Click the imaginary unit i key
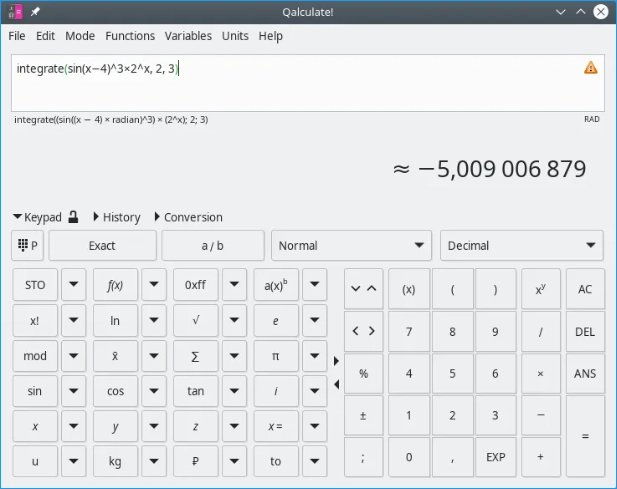Viewport: 617px width, 489px height. 276,391
